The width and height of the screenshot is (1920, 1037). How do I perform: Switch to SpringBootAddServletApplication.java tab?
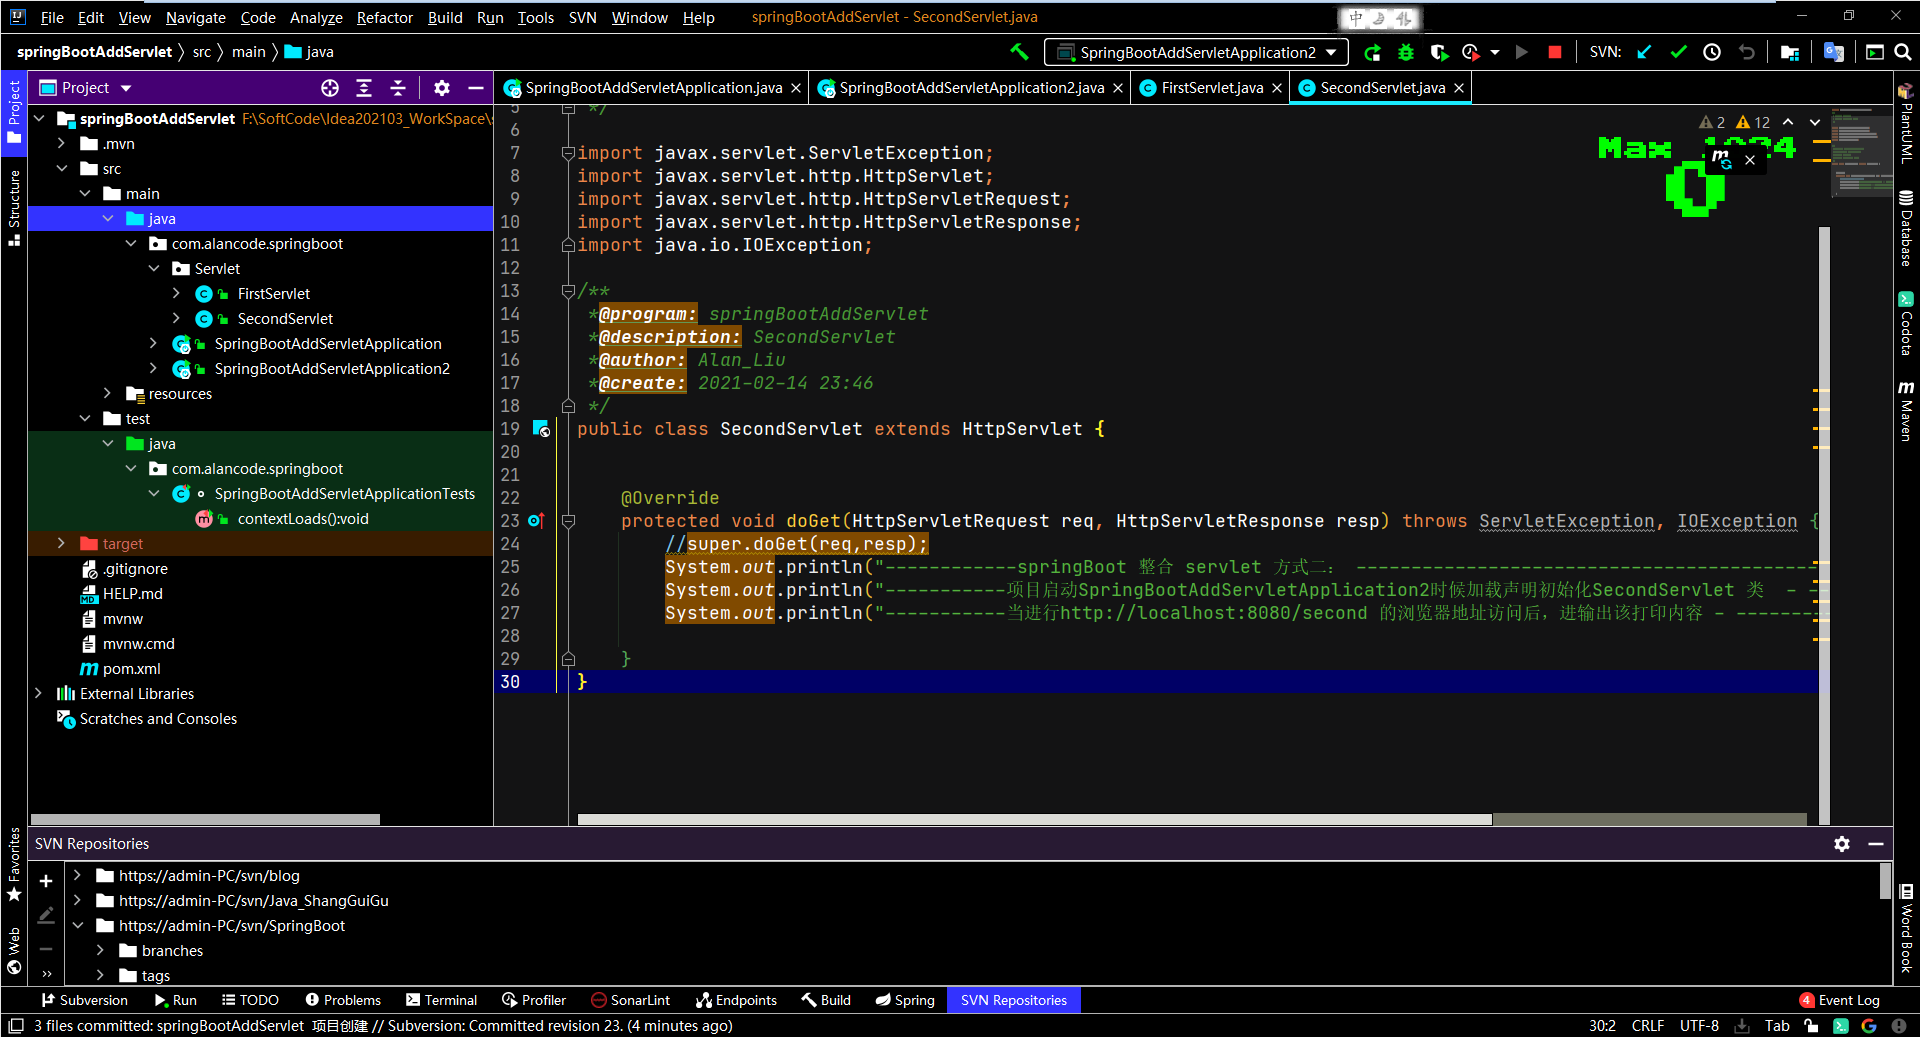click(652, 88)
